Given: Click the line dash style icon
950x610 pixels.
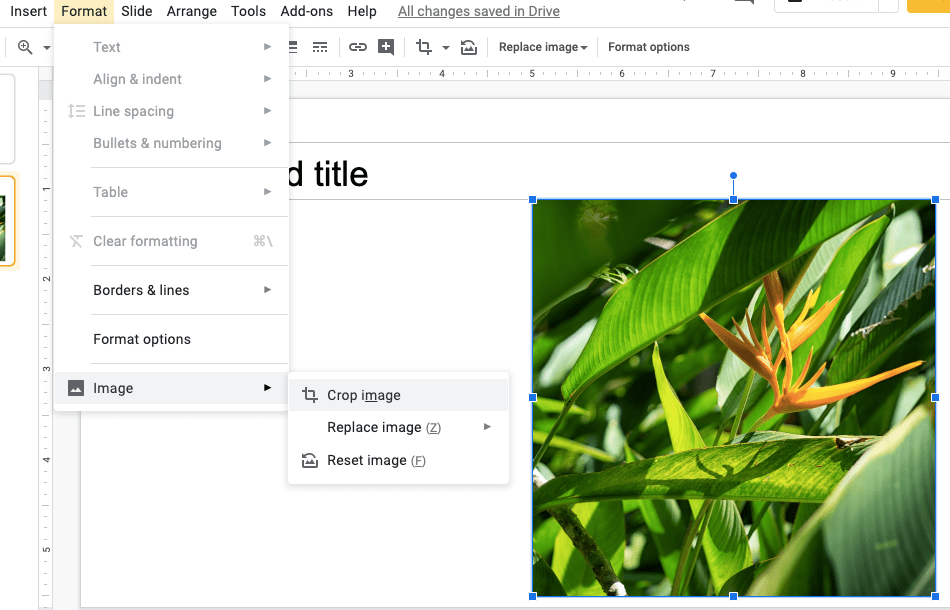Looking at the screenshot, I should (x=320, y=47).
